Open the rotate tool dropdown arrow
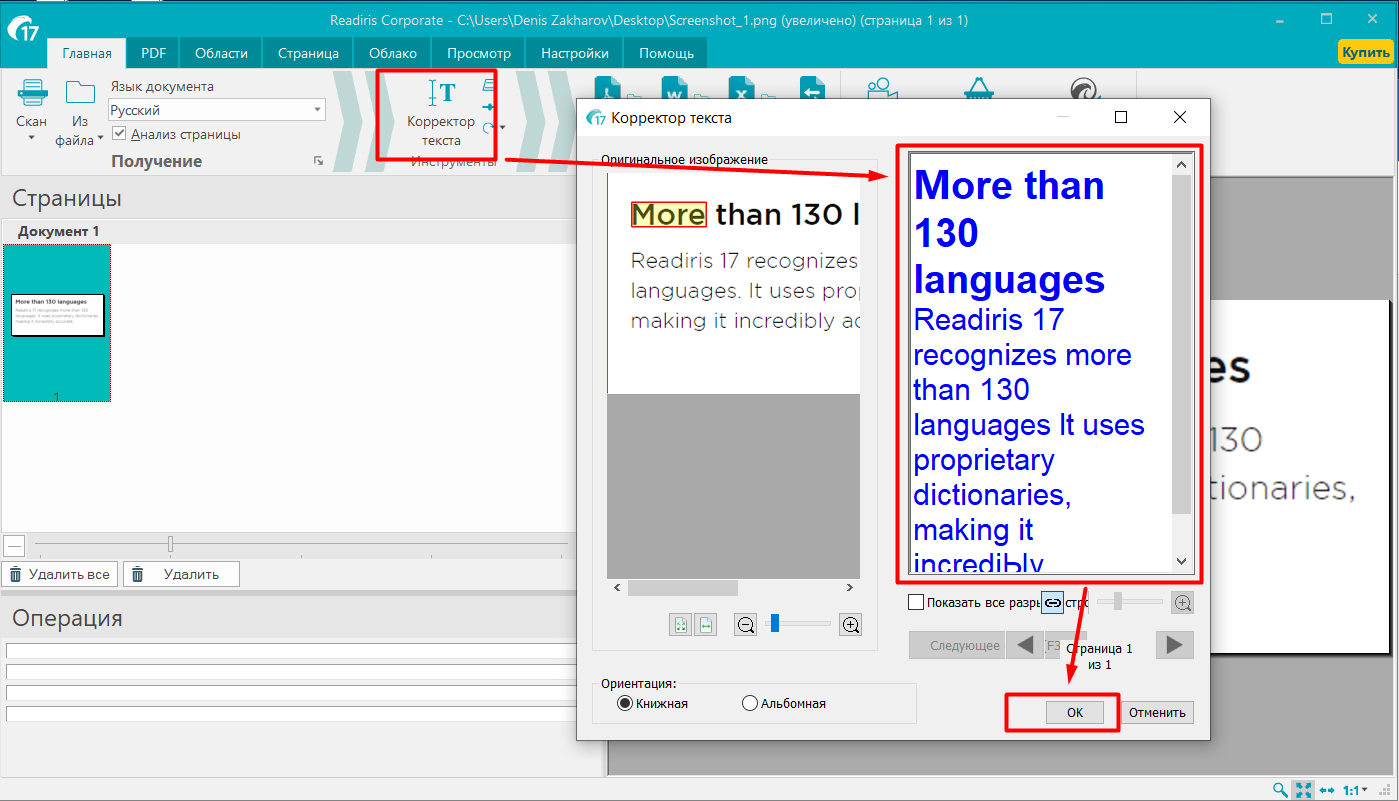Image resolution: width=1399 pixels, height=801 pixels. pos(503,128)
